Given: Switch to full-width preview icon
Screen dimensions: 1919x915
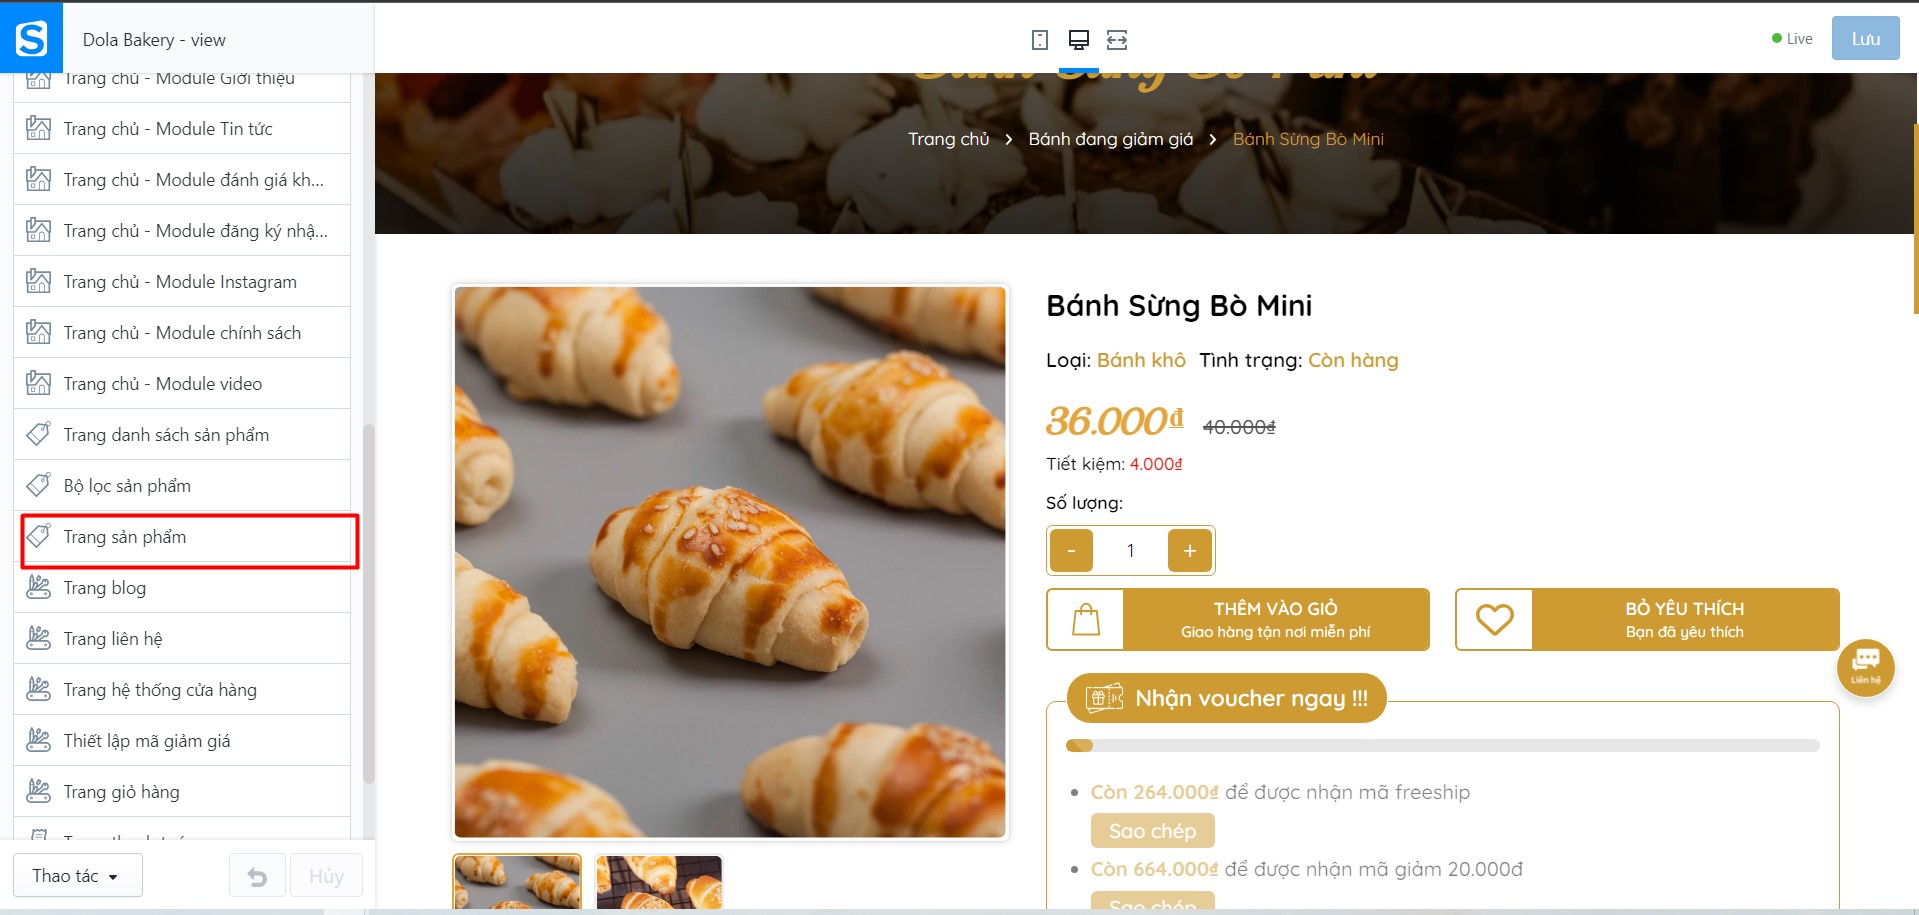Looking at the screenshot, I should coord(1117,40).
